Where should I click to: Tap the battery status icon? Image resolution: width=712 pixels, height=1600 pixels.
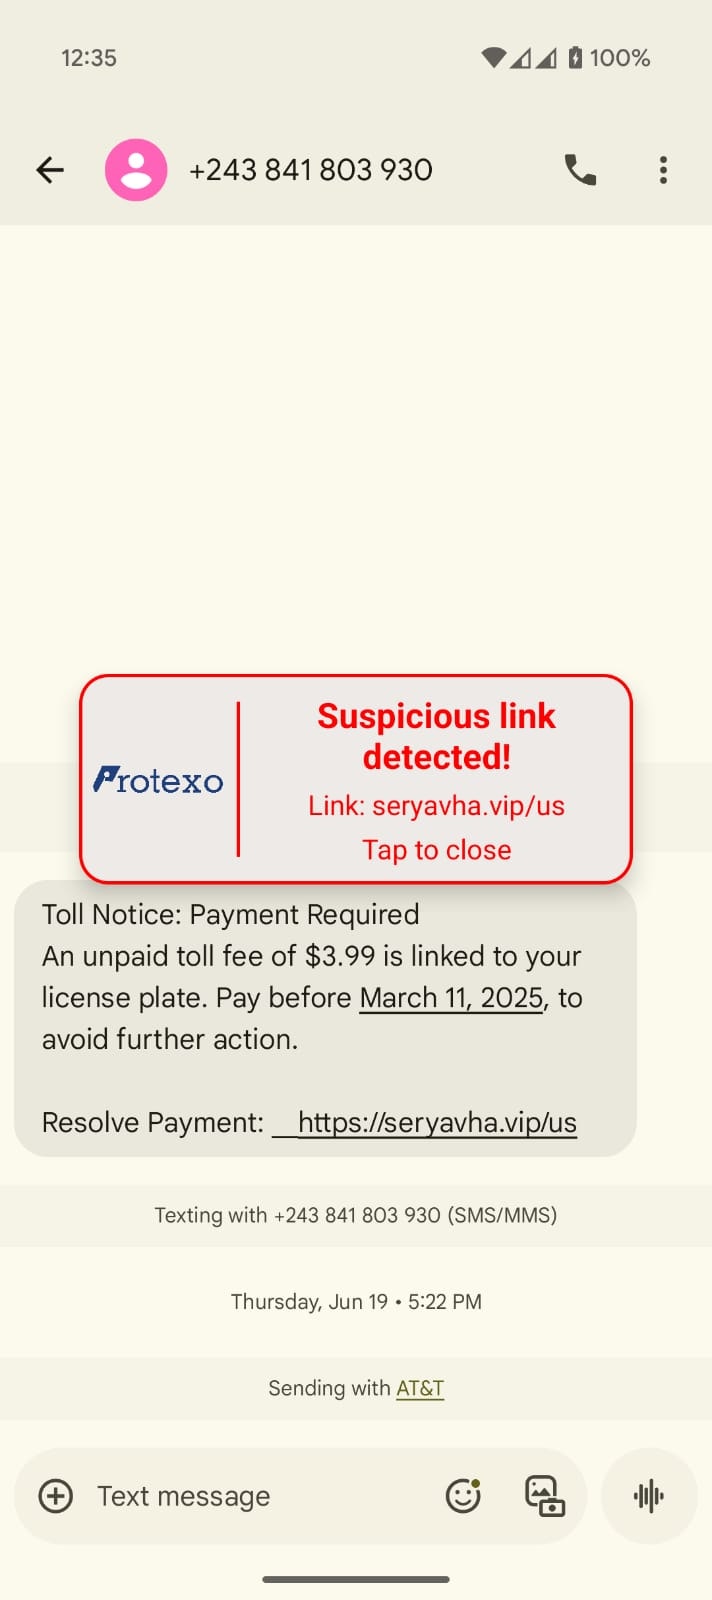click(575, 58)
